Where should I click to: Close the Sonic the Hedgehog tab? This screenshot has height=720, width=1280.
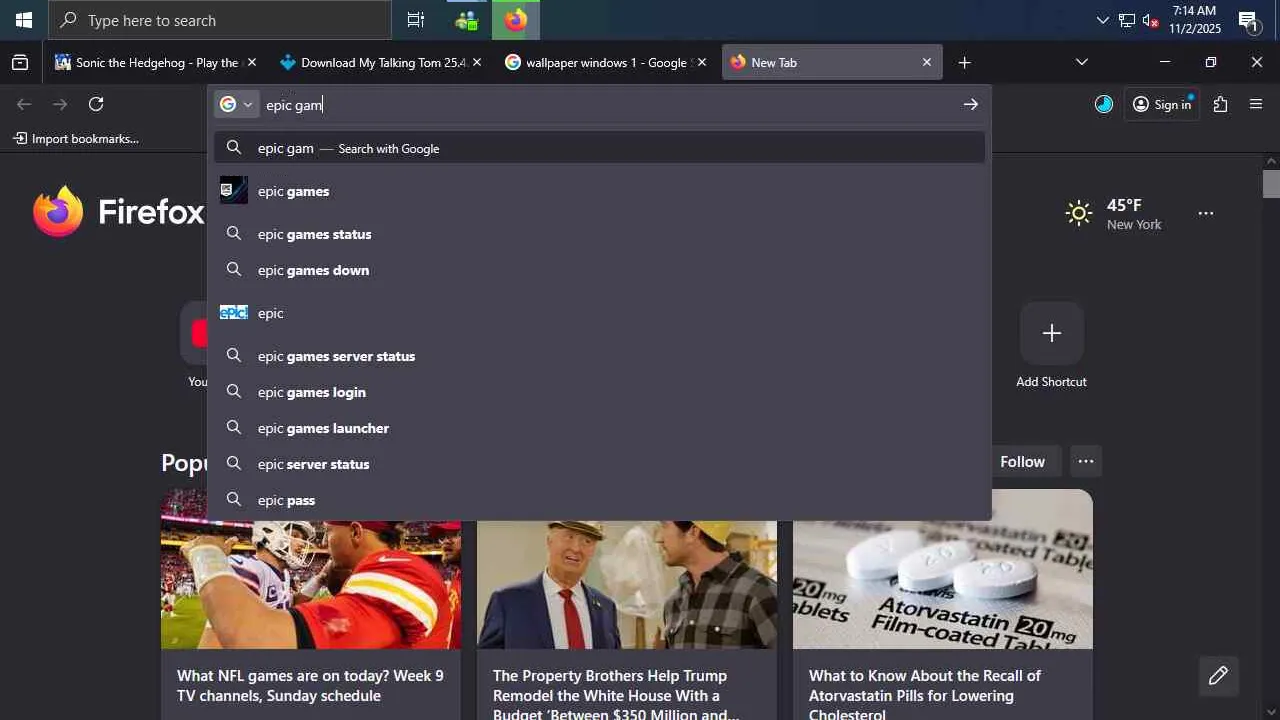pyautogui.click(x=252, y=62)
